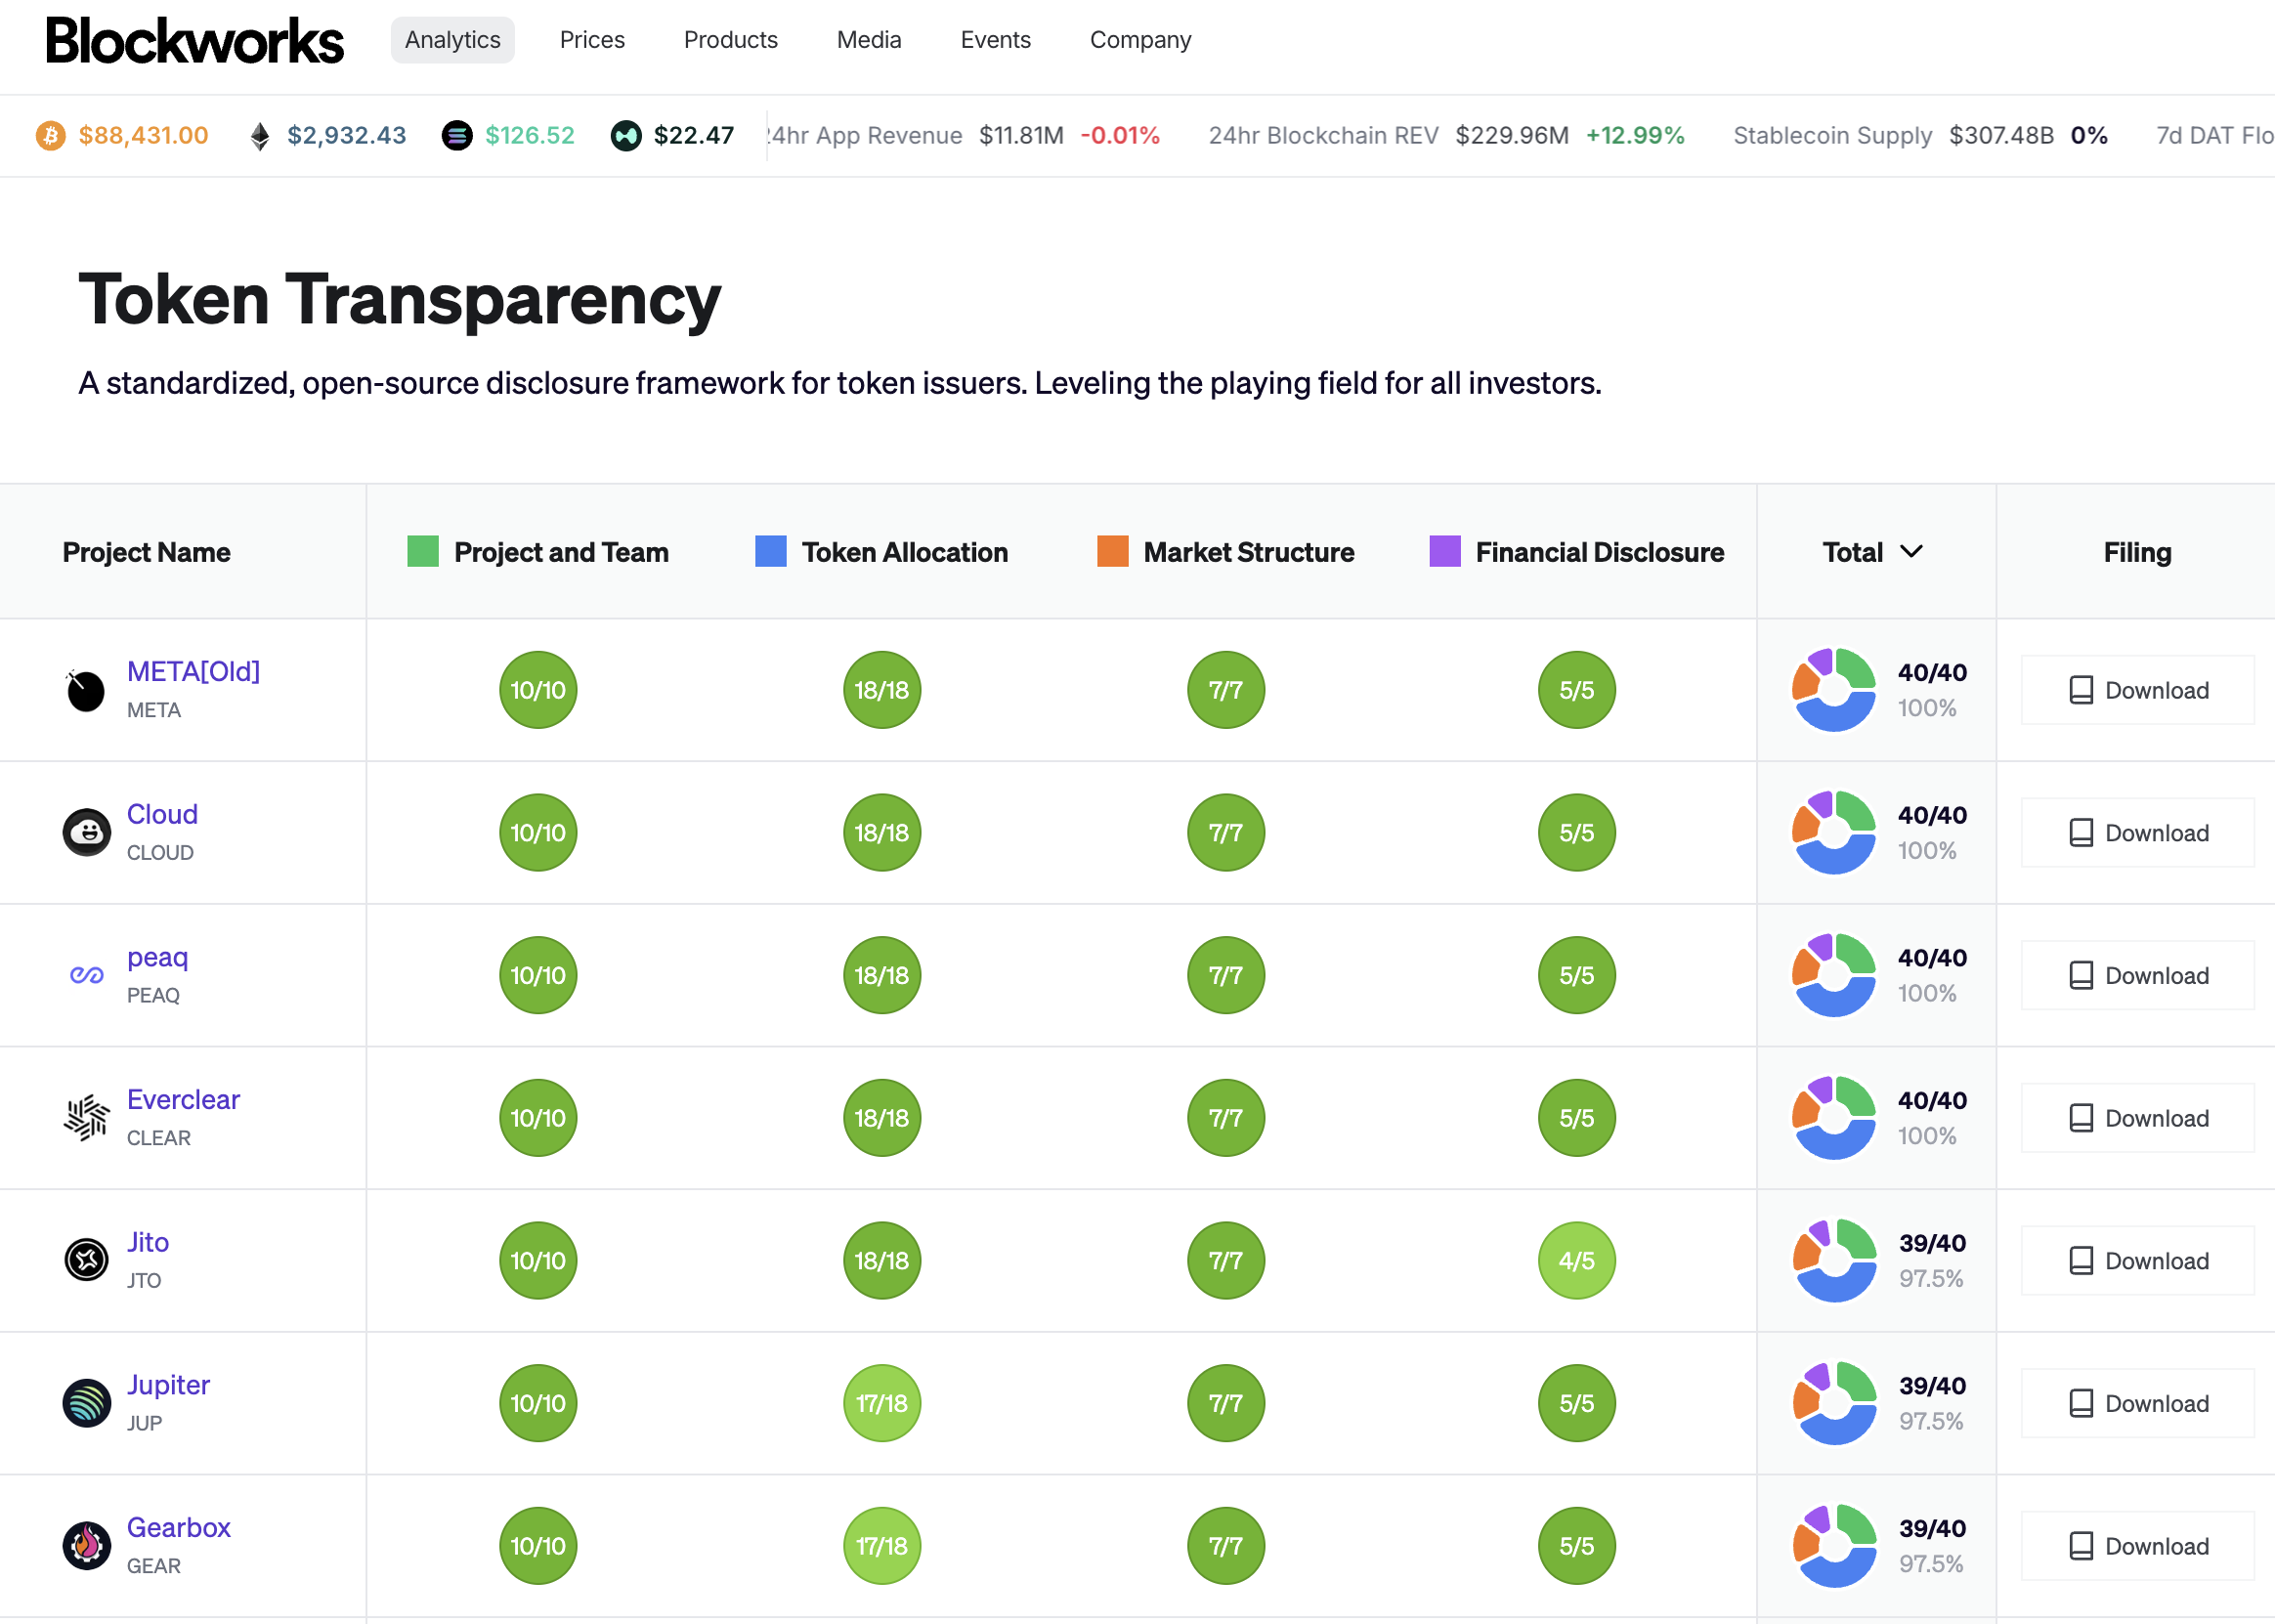Click the Cloud smiley project logo

click(x=85, y=832)
